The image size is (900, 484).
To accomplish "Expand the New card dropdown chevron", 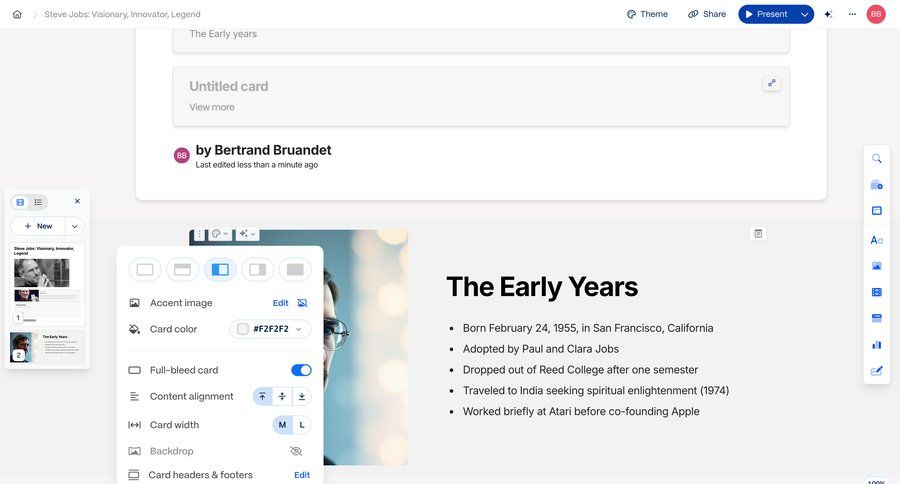I will tap(74, 226).
